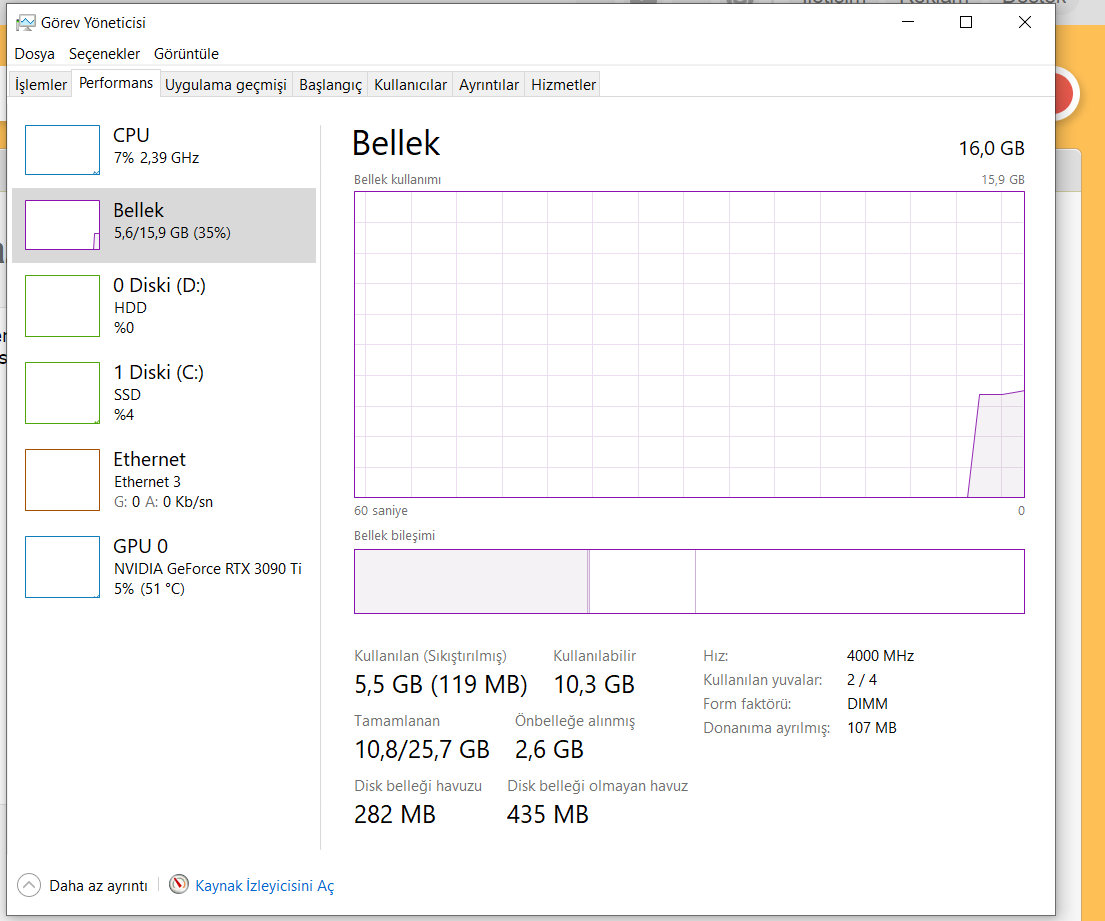Screen dimensions: 1105x921
Task: Click the '60 saniye' graph axis label
Action: coord(381,511)
